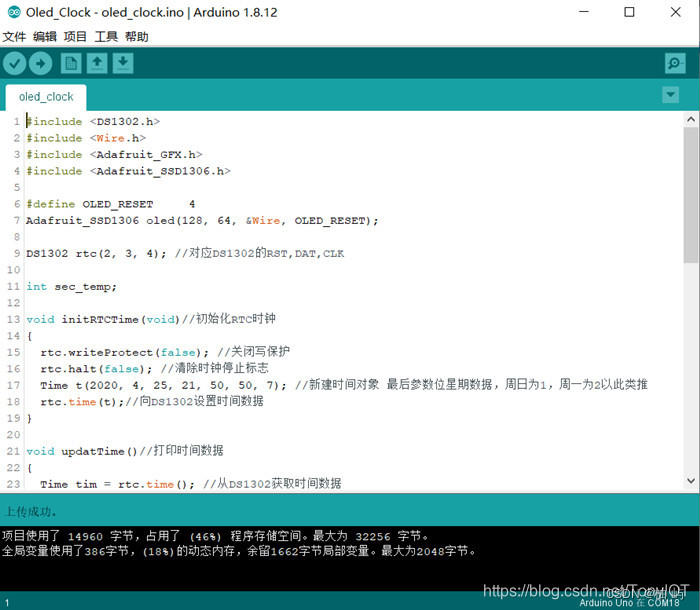
Task: Expand the tab options dropdown arrow
Action: 671,95
